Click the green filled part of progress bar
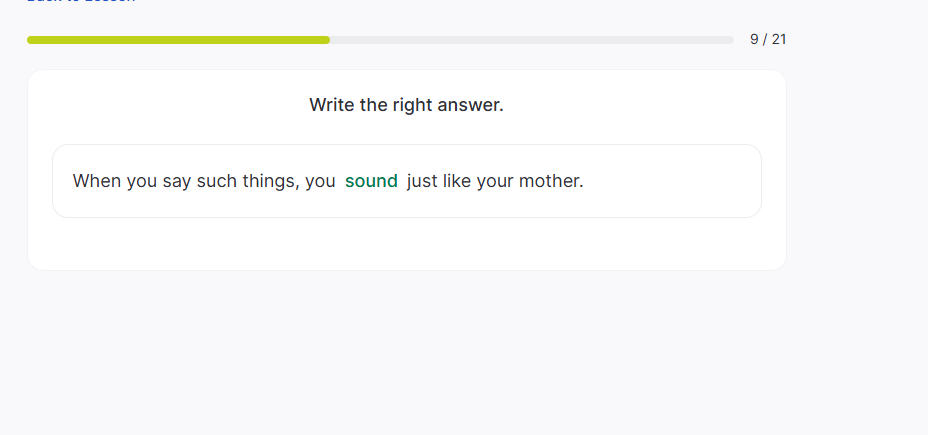The height and width of the screenshot is (435, 928). pos(178,40)
